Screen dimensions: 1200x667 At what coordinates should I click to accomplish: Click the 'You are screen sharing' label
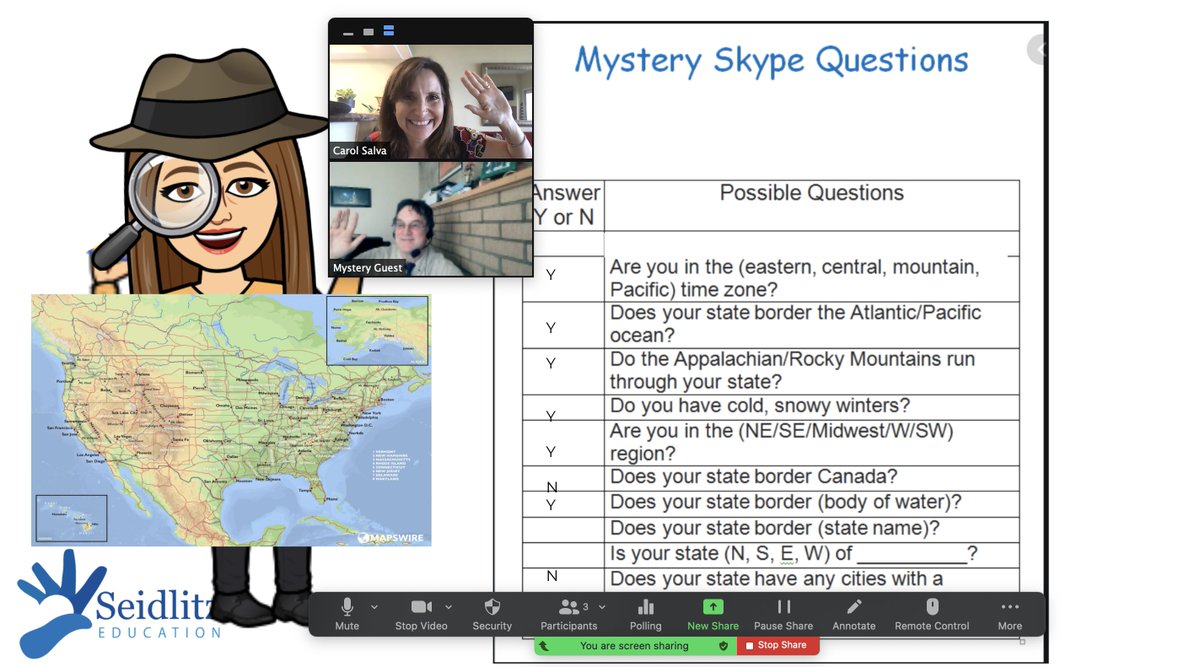pos(634,646)
